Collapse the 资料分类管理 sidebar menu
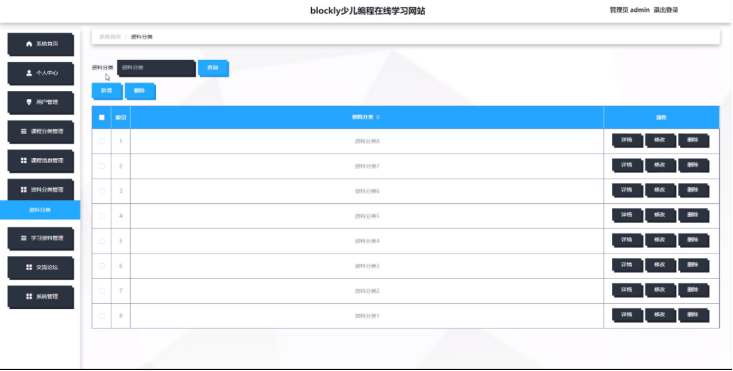The width and height of the screenshot is (733, 371). tap(41, 190)
